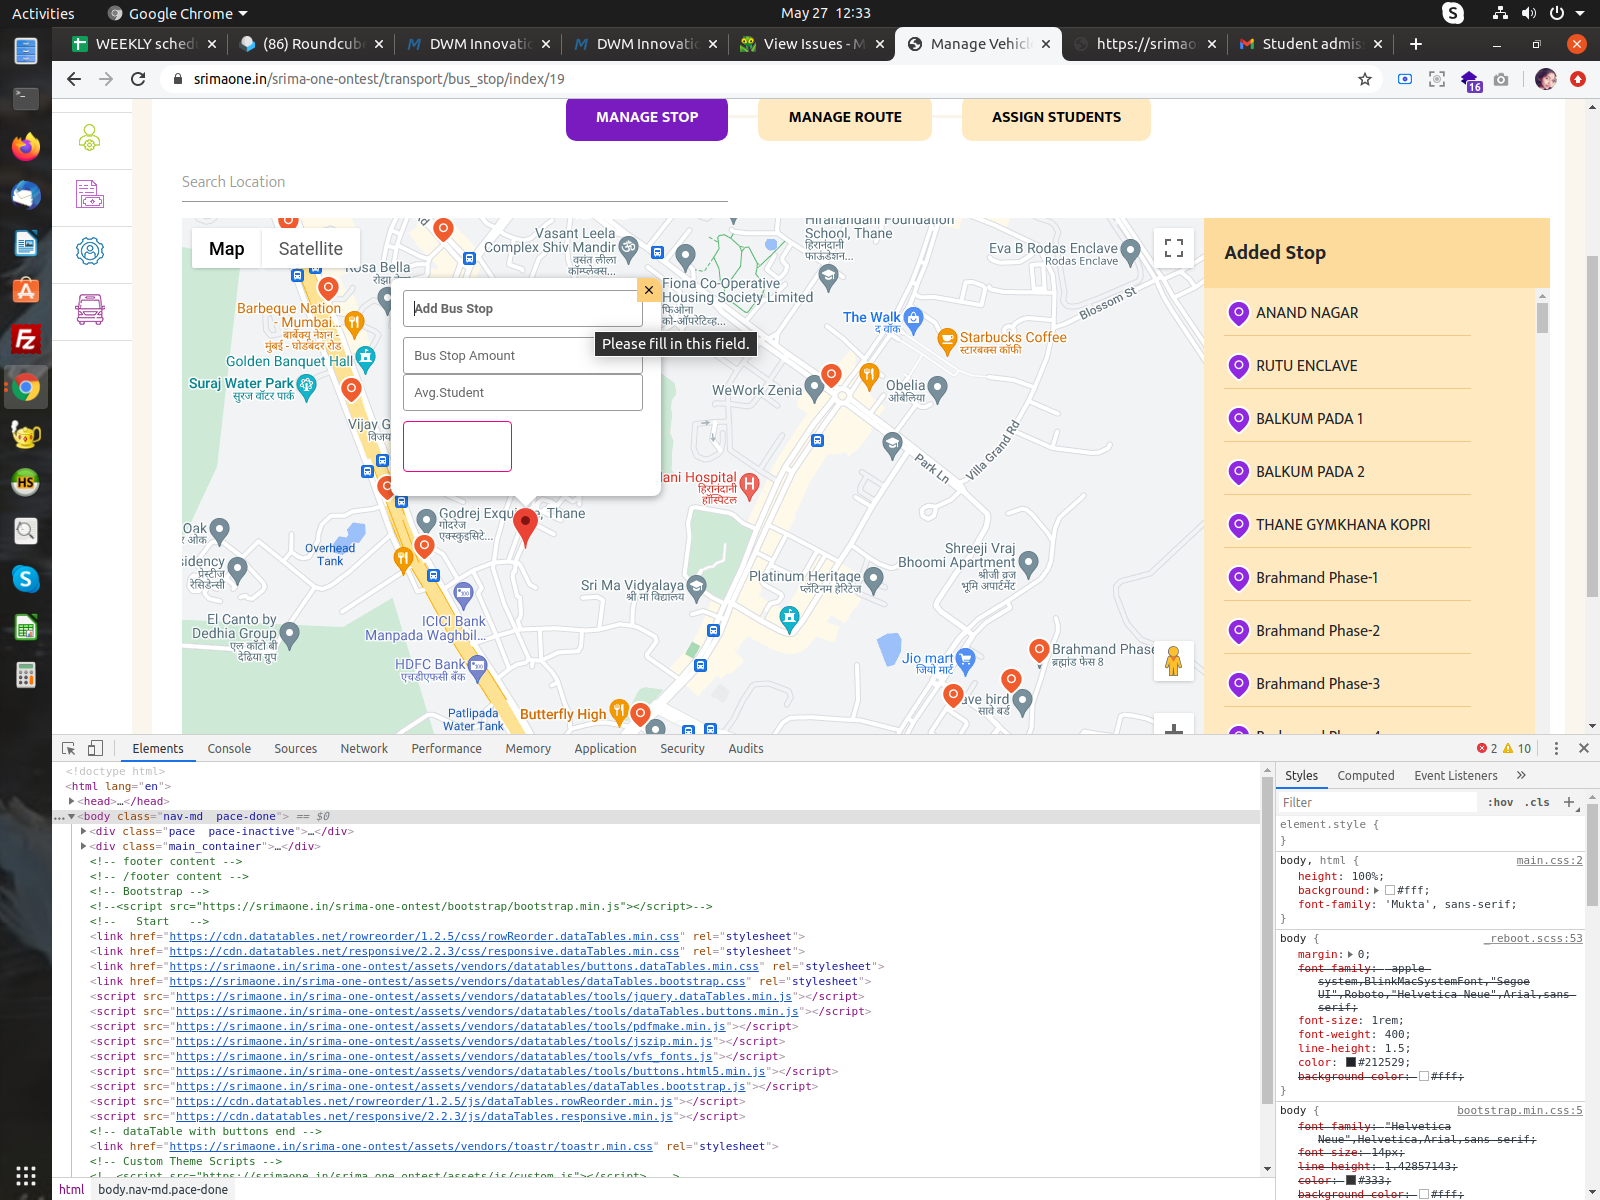Close the DevTools panel
This screenshot has height=1200, width=1600.
pos(1584,748)
